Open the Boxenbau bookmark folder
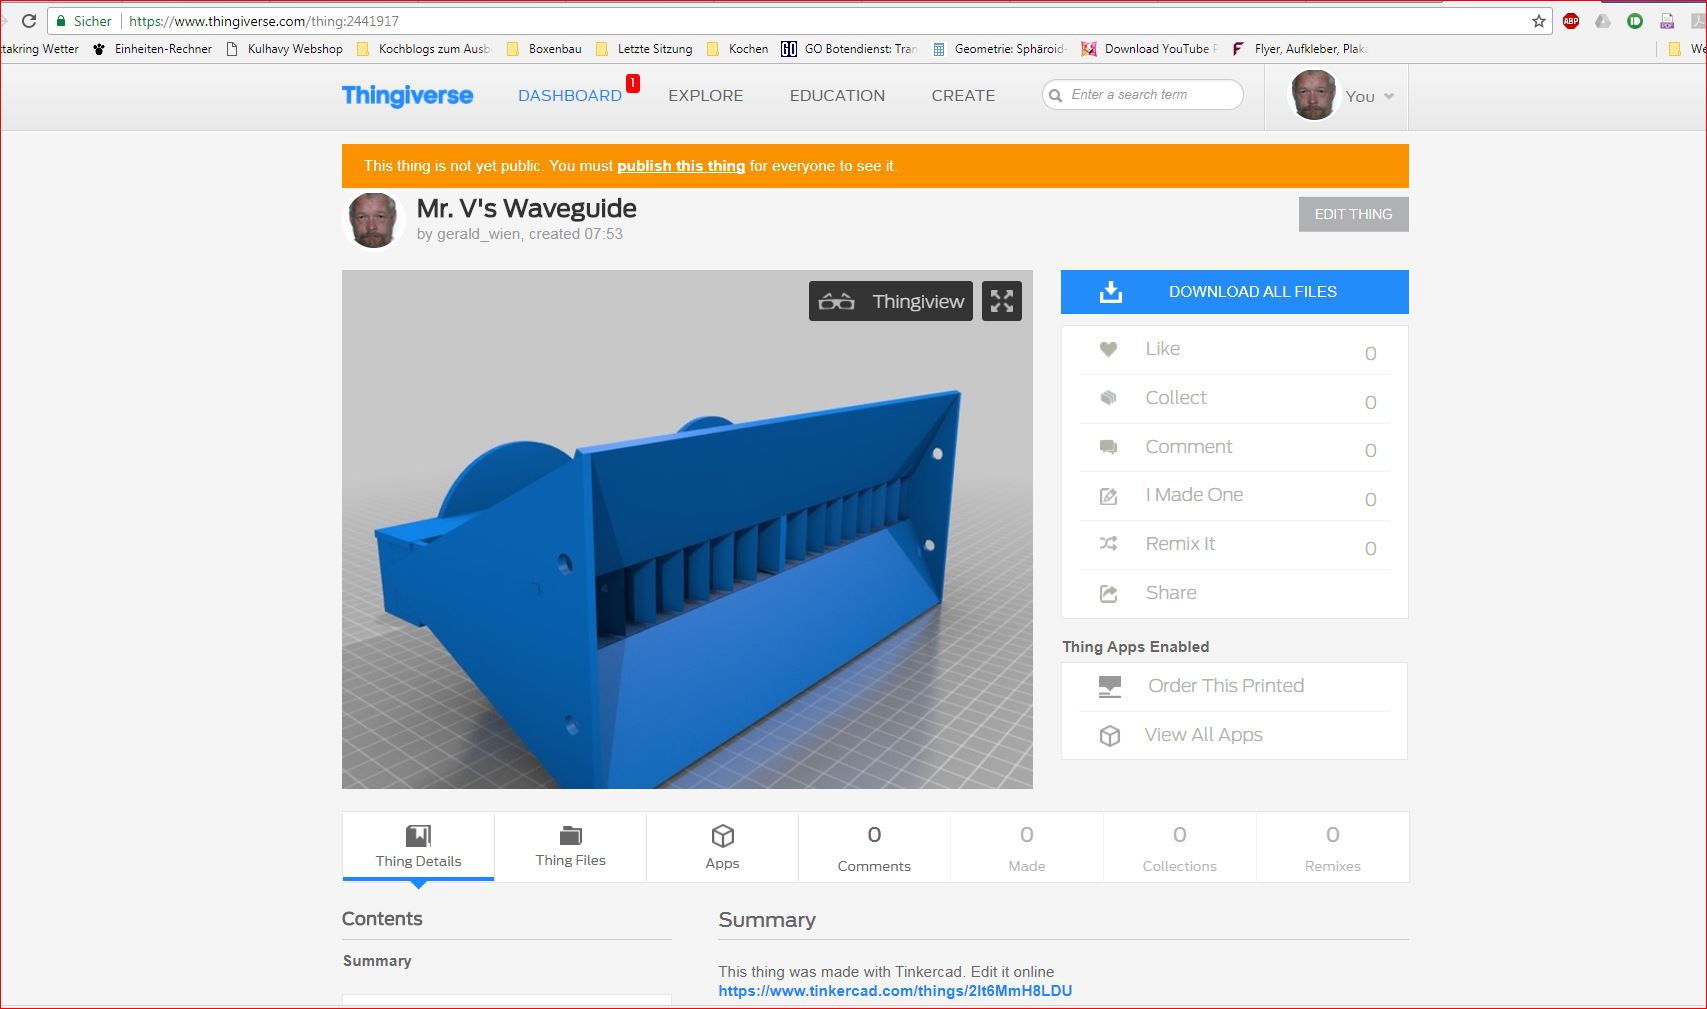The image size is (1707, 1009). pyautogui.click(x=544, y=49)
